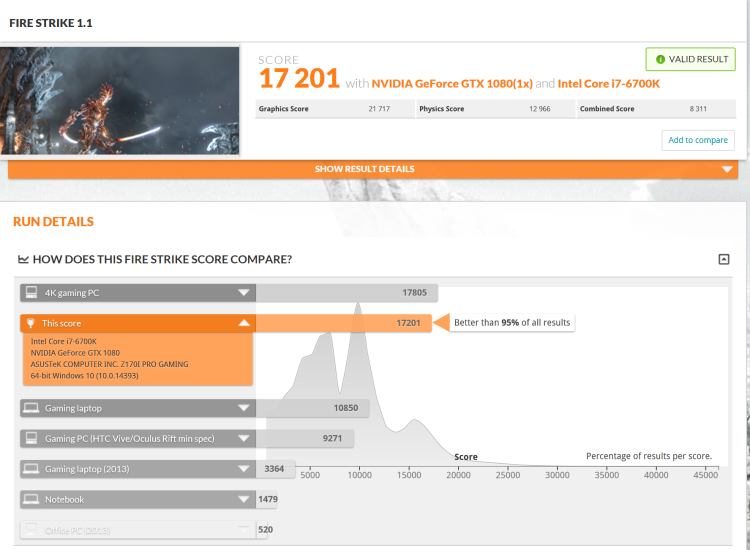Expand the Gaming laptop dropdown arrow

[244, 408]
